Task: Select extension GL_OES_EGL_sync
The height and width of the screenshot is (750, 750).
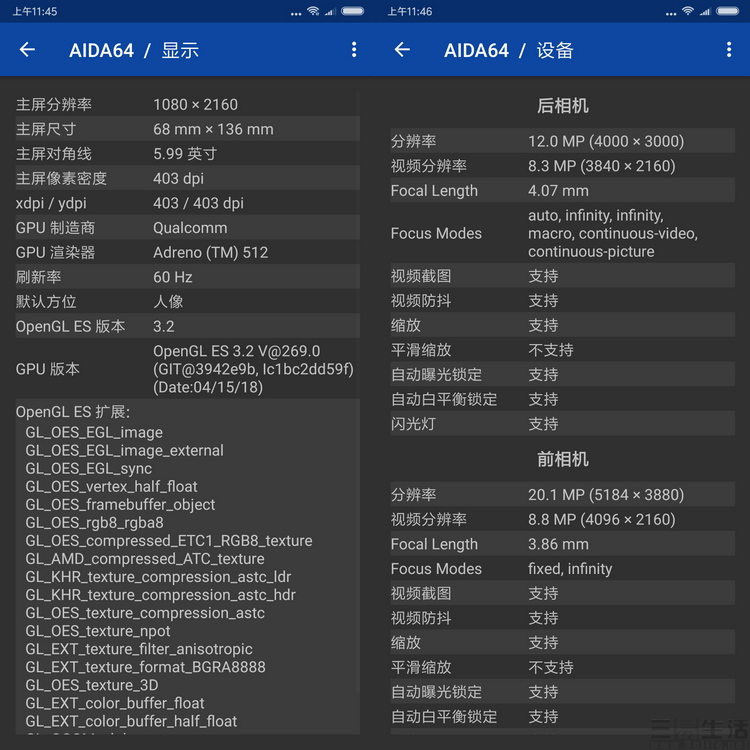Action: click(x=88, y=469)
